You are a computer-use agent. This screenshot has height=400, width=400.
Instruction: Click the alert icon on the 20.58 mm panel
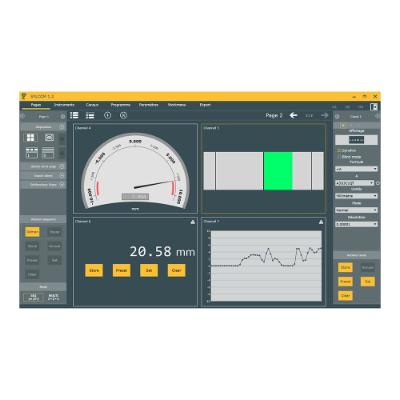193,222
